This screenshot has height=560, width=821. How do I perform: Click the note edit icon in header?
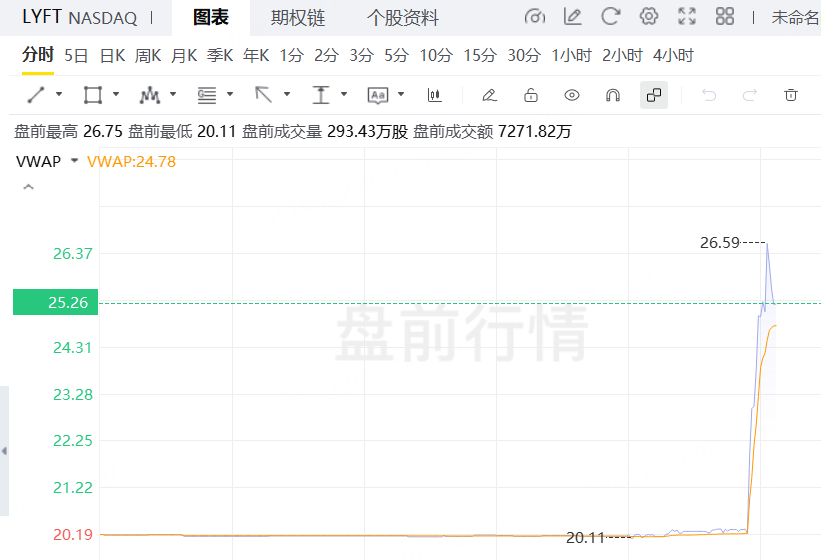pos(572,17)
